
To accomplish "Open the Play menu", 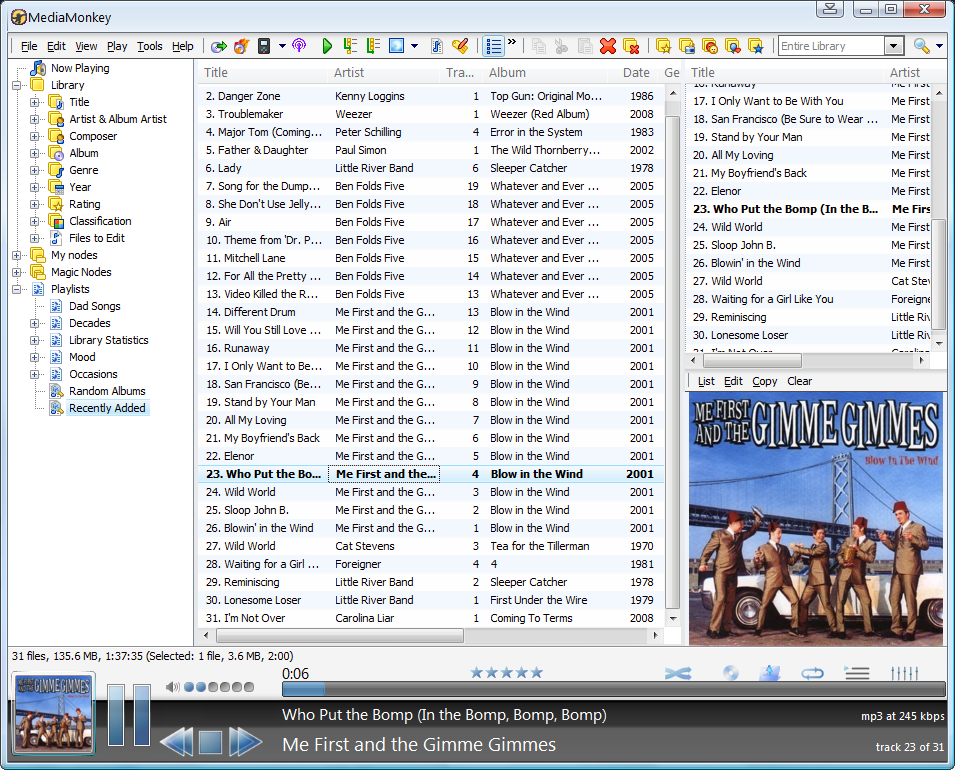I will [x=117, y=46].
